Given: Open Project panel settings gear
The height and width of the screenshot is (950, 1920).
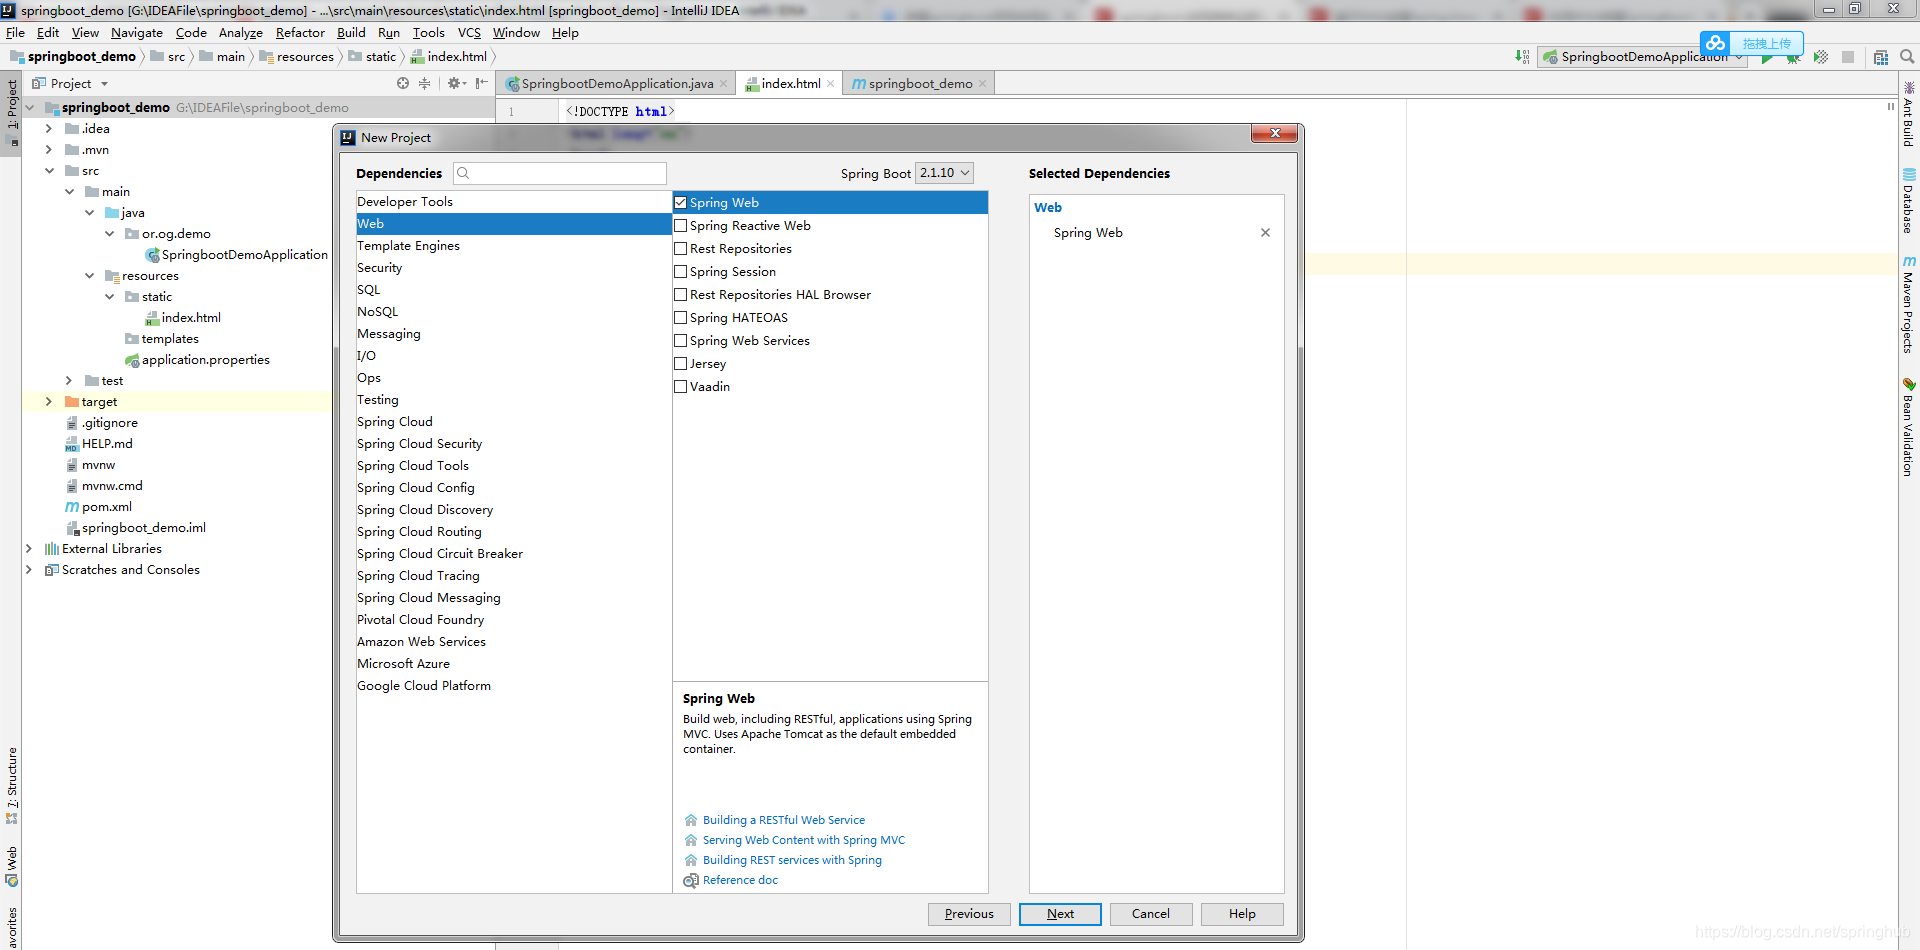Looking at the screenshot, I should pos(455,83).
